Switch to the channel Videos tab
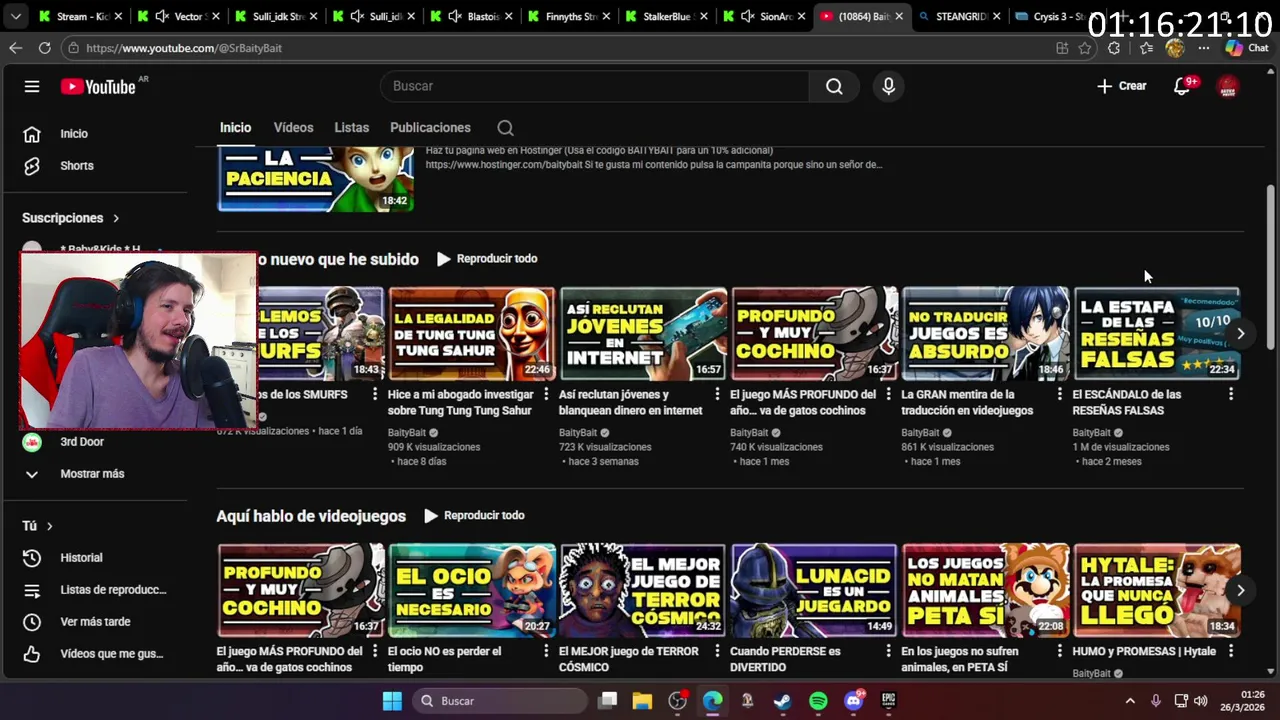1280x720 pixels. [293, 128]
